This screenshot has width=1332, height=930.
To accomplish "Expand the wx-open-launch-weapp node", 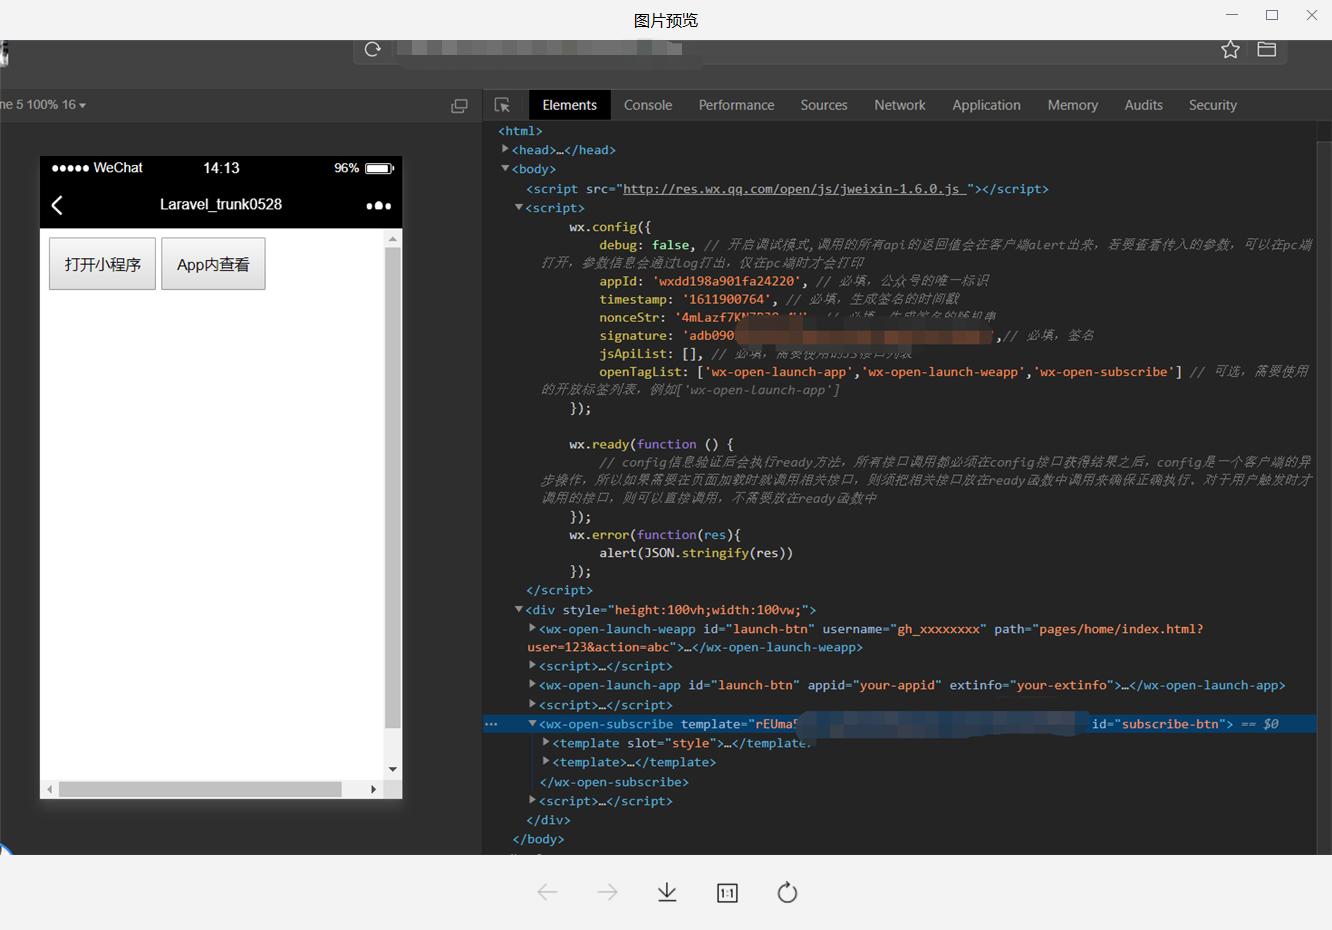I will click(x=532, y=628).
